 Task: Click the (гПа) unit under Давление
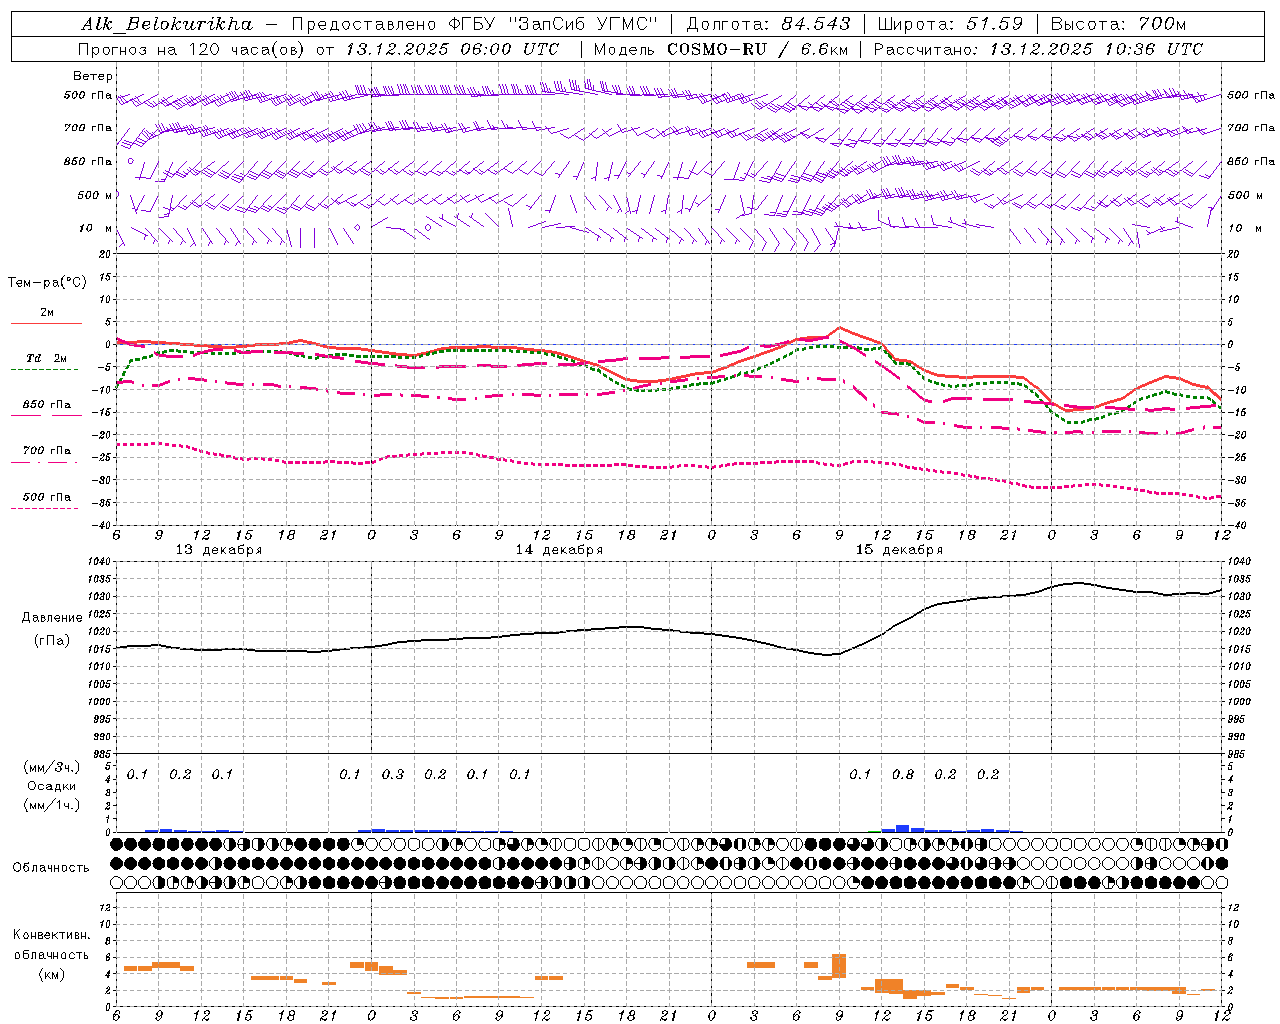(x=50, y=640)
